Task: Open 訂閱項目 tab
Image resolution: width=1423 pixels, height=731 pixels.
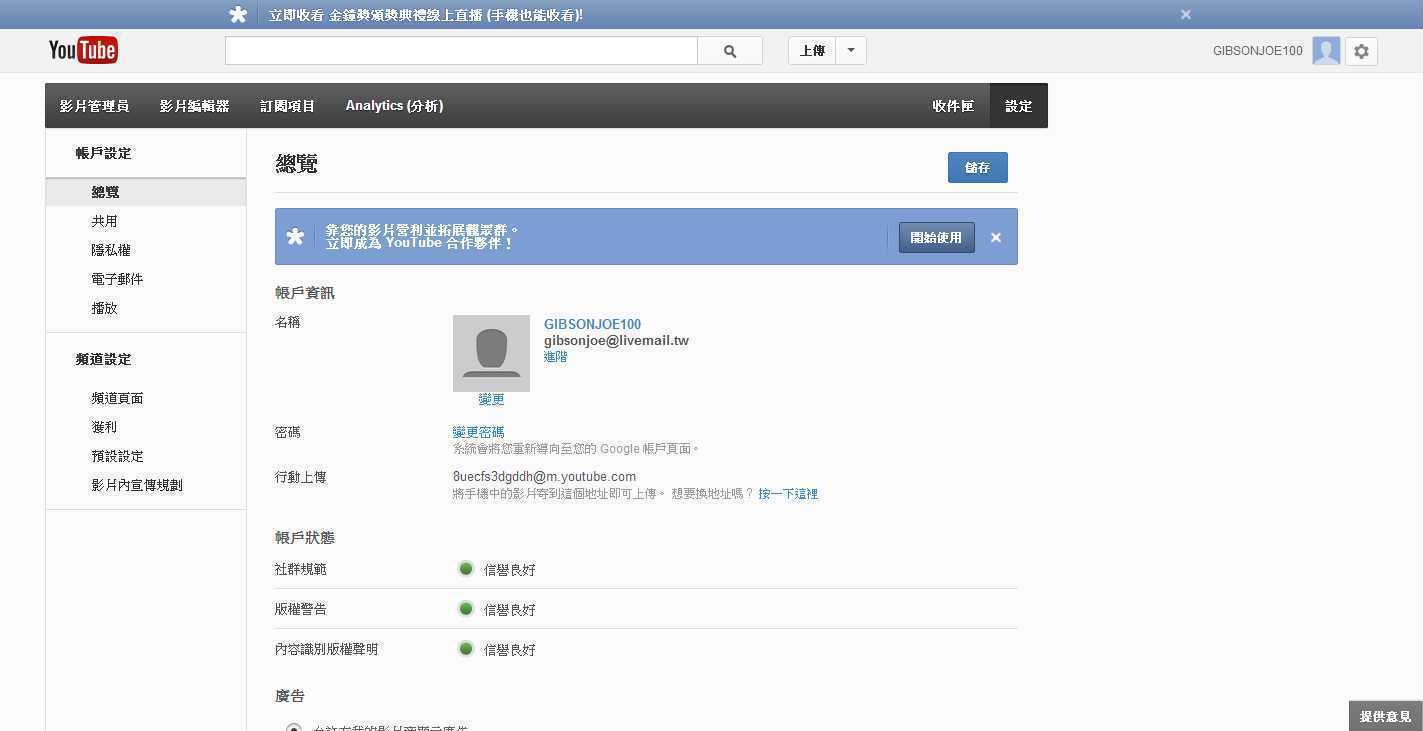Action: [288, 106]
